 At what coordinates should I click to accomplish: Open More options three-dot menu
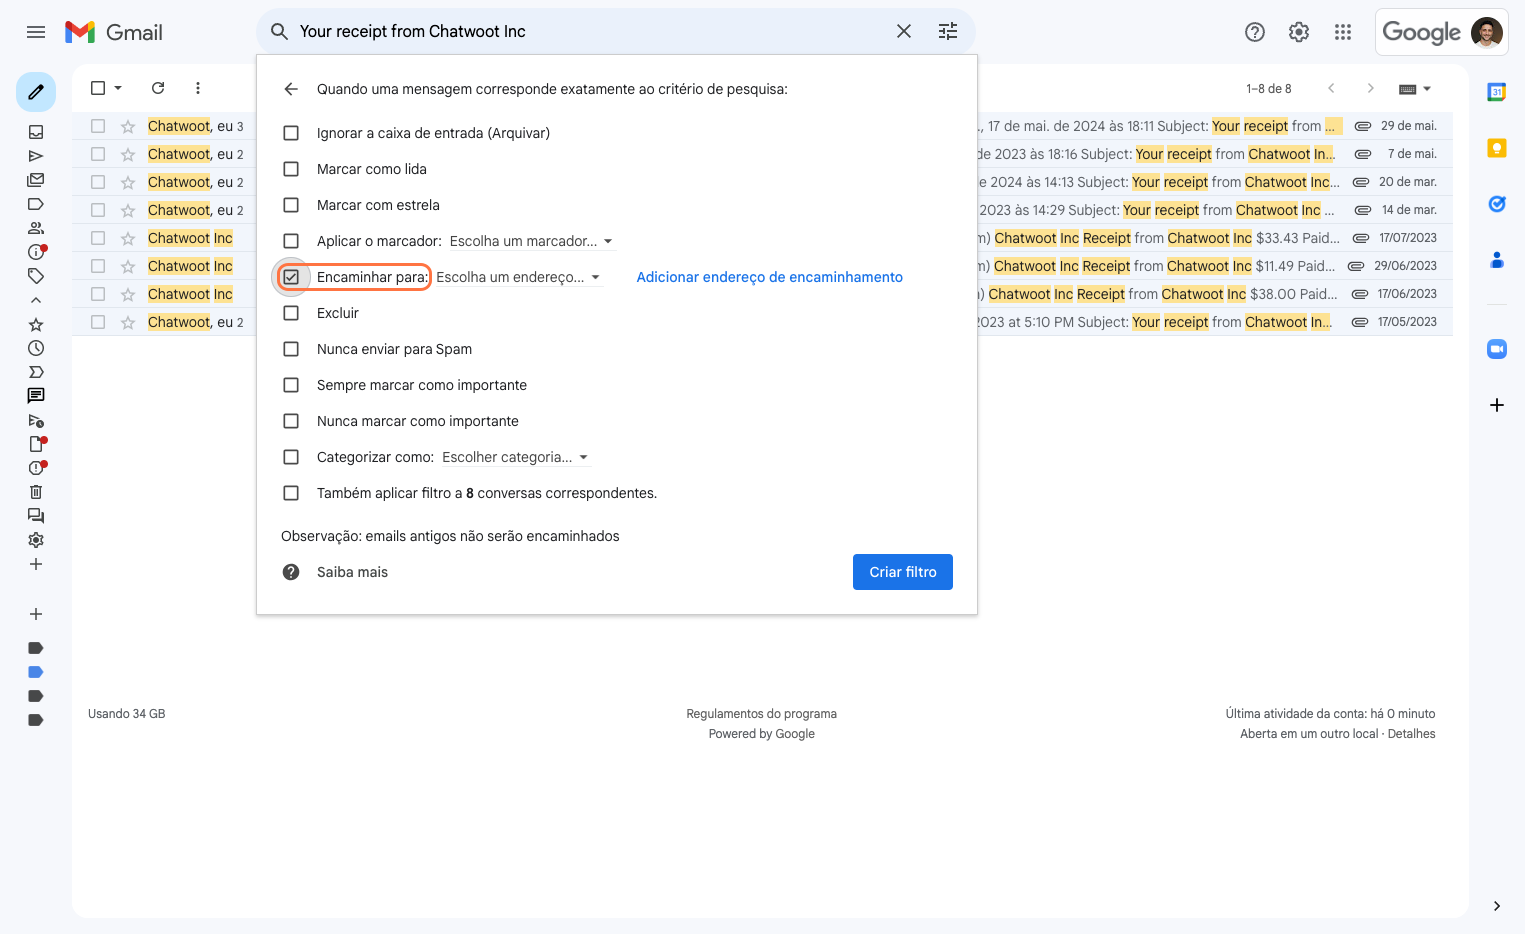[198, 88]
